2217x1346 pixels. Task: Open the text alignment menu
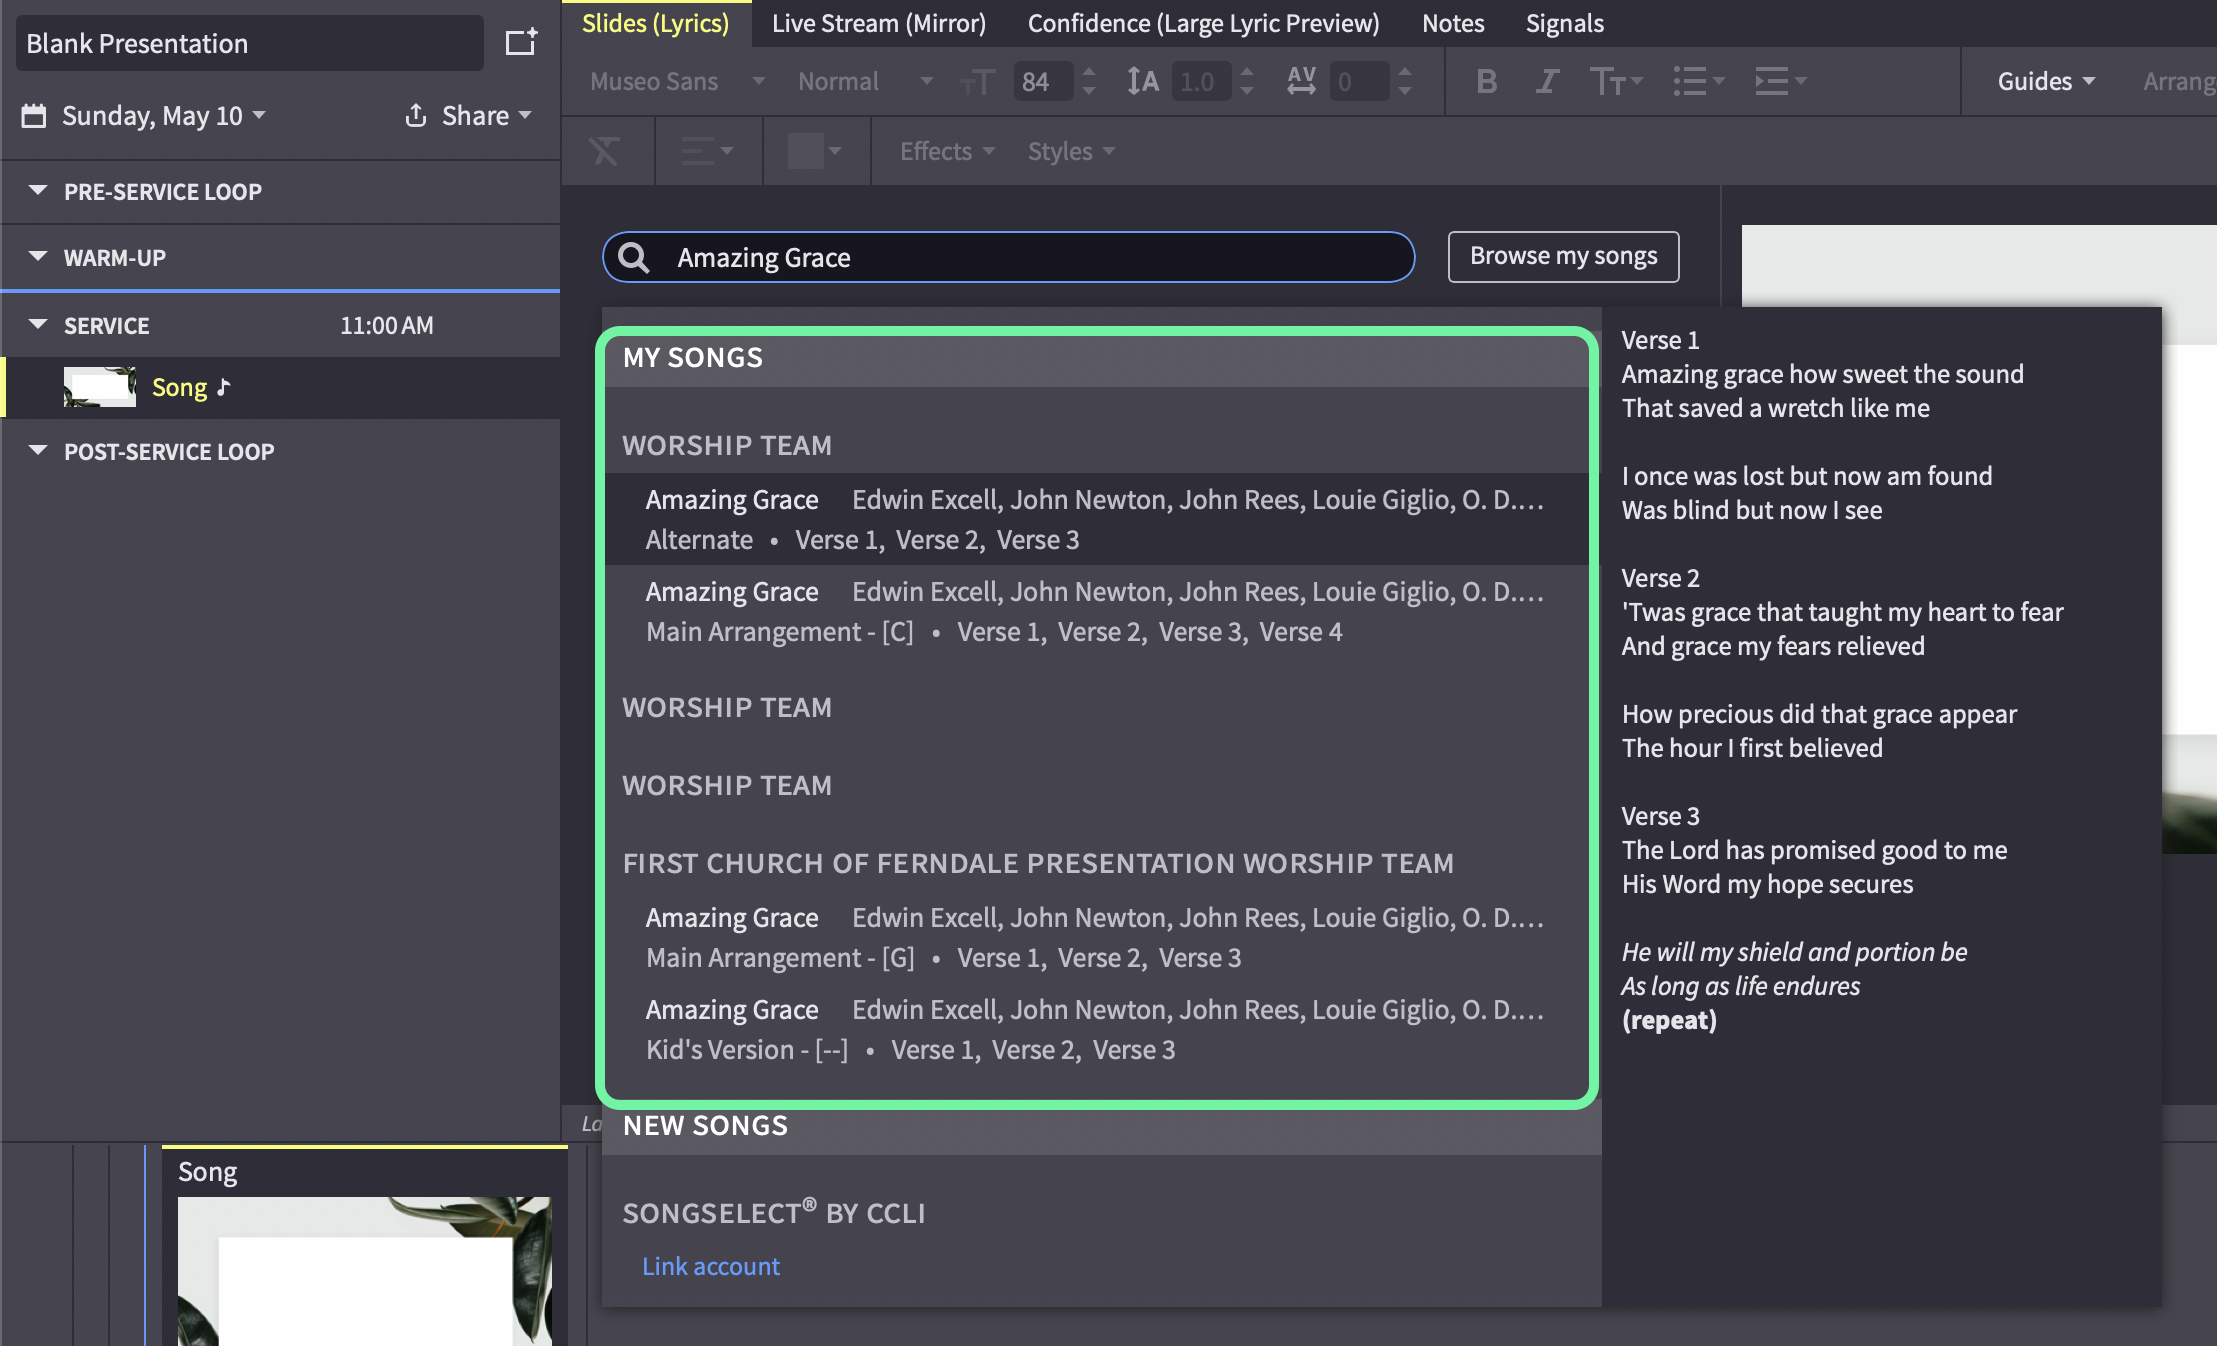(707, 151)
